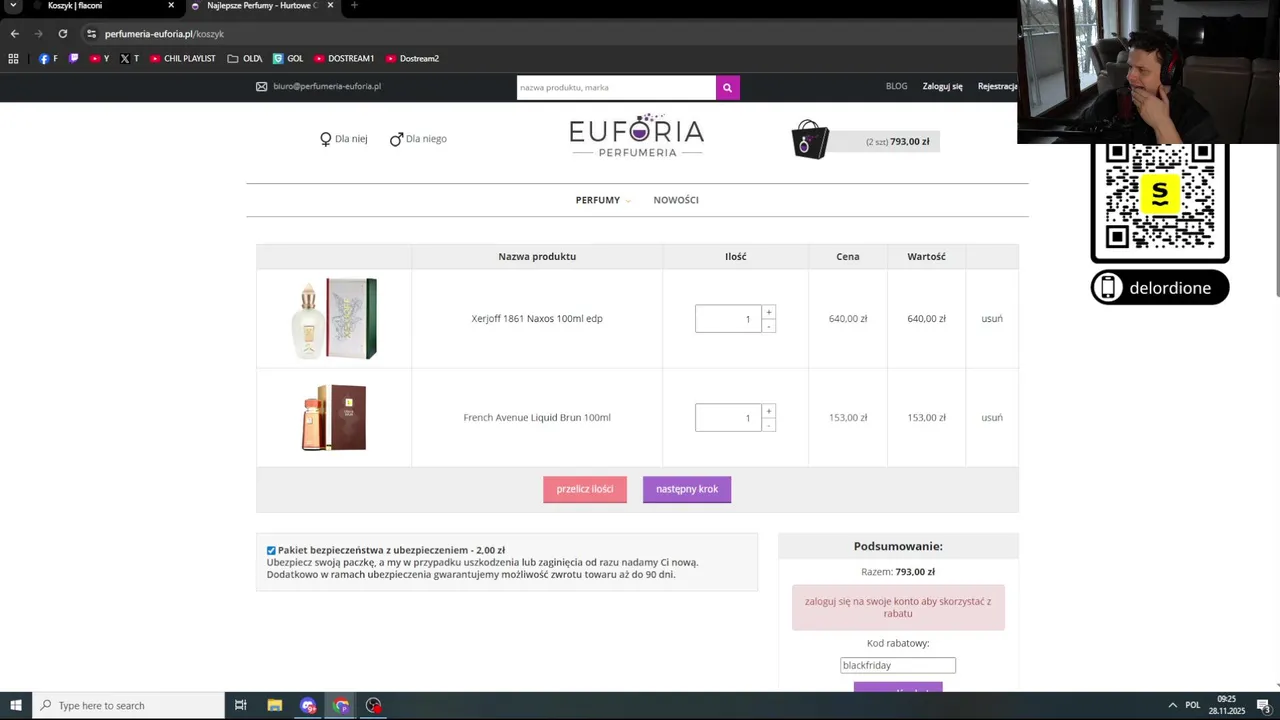This screenshot has width=1280, height=720.
Task: Open French Avenue Liquid Brun thumbnail
Action: click(x=334, y=417)
